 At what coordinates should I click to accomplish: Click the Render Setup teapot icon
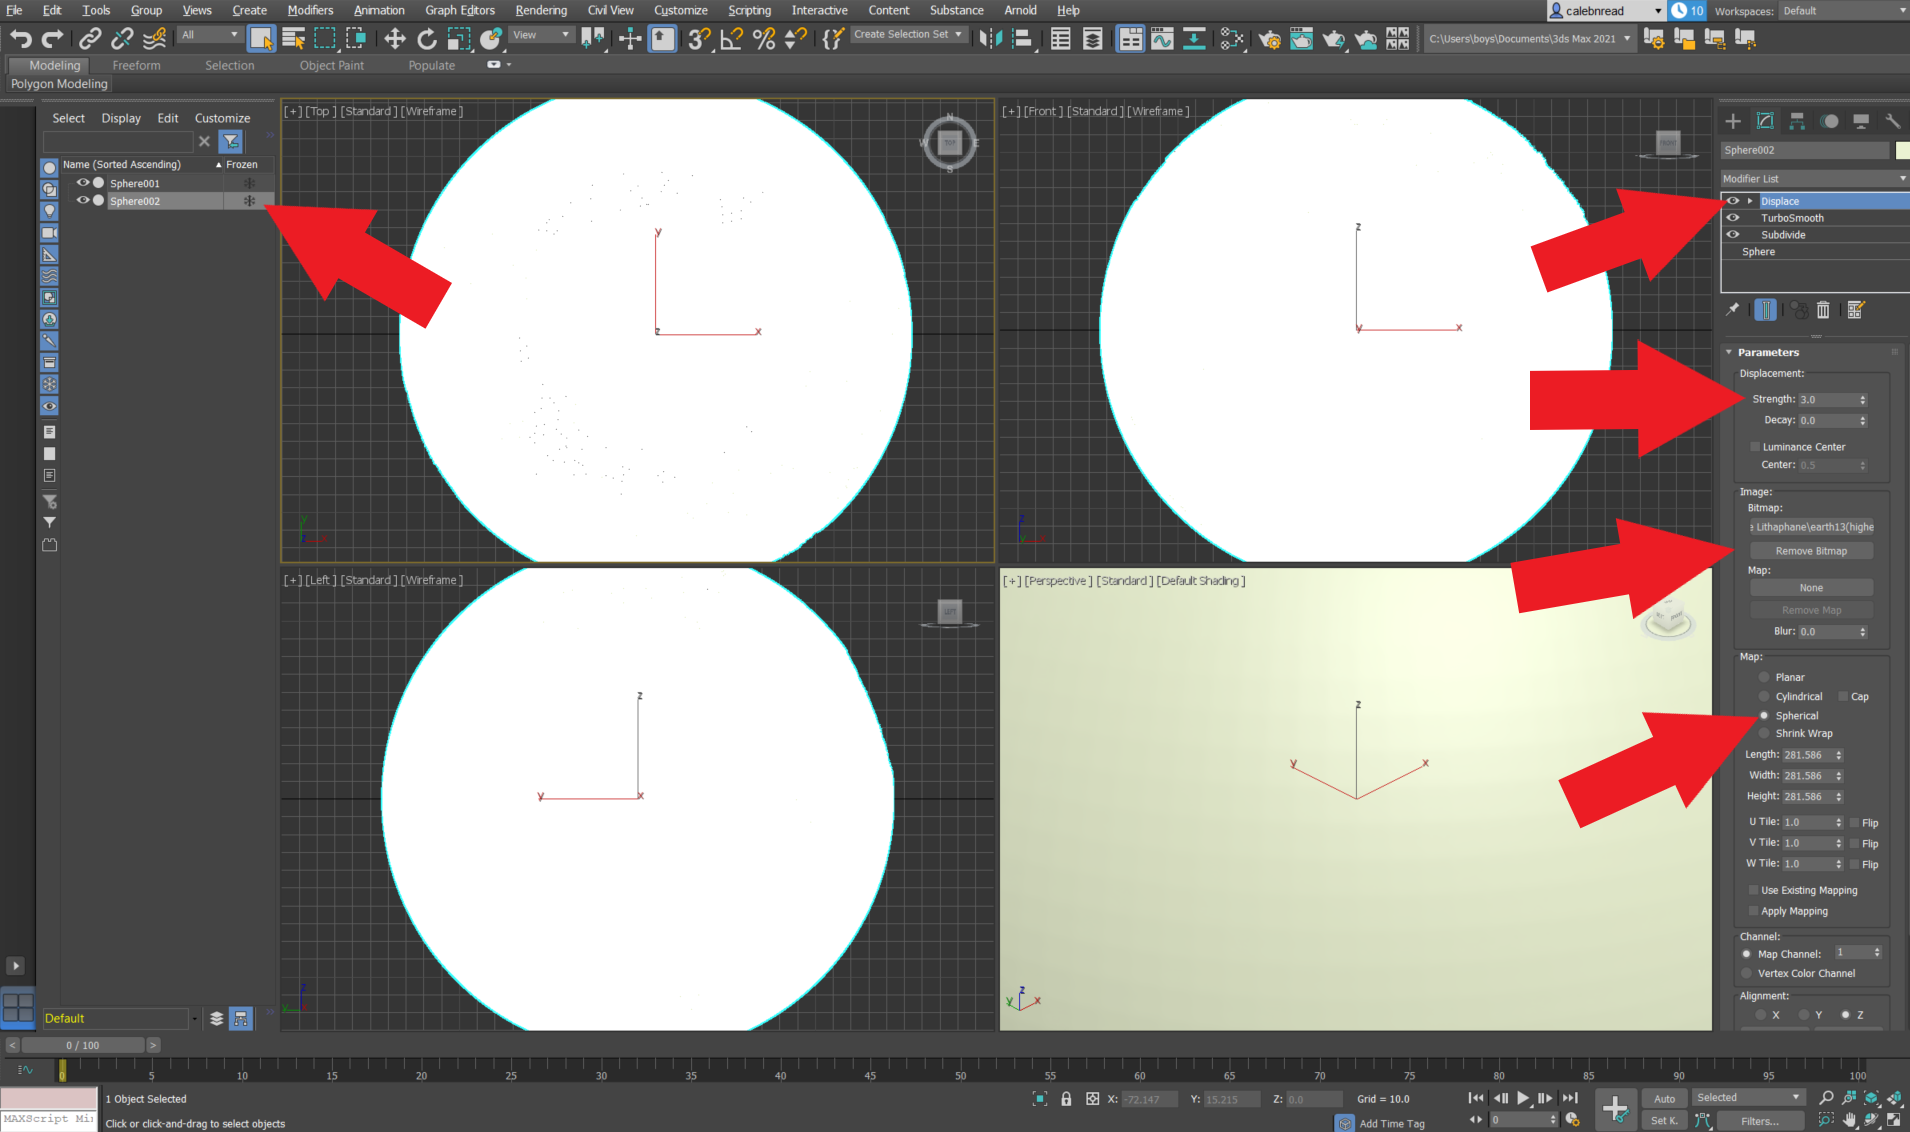[1270, 40]
